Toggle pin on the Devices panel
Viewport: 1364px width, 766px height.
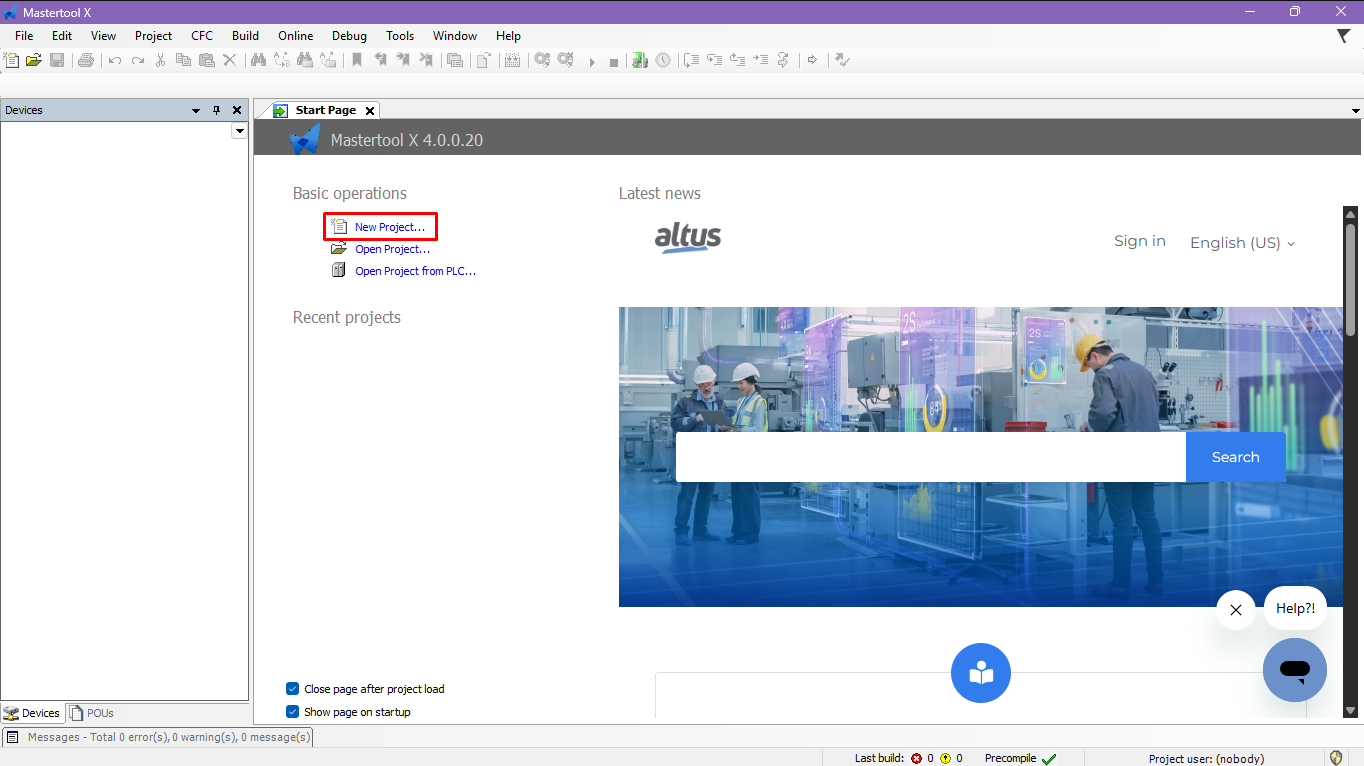216,110
